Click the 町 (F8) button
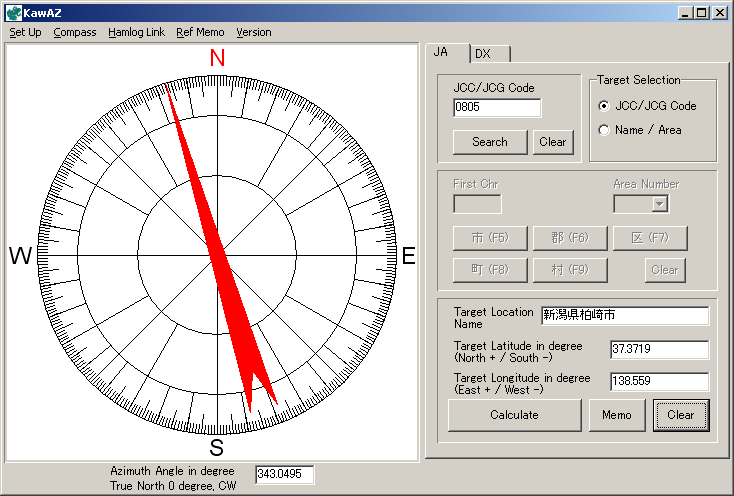Viewport: 734px width, 496px height. point(490,270)
